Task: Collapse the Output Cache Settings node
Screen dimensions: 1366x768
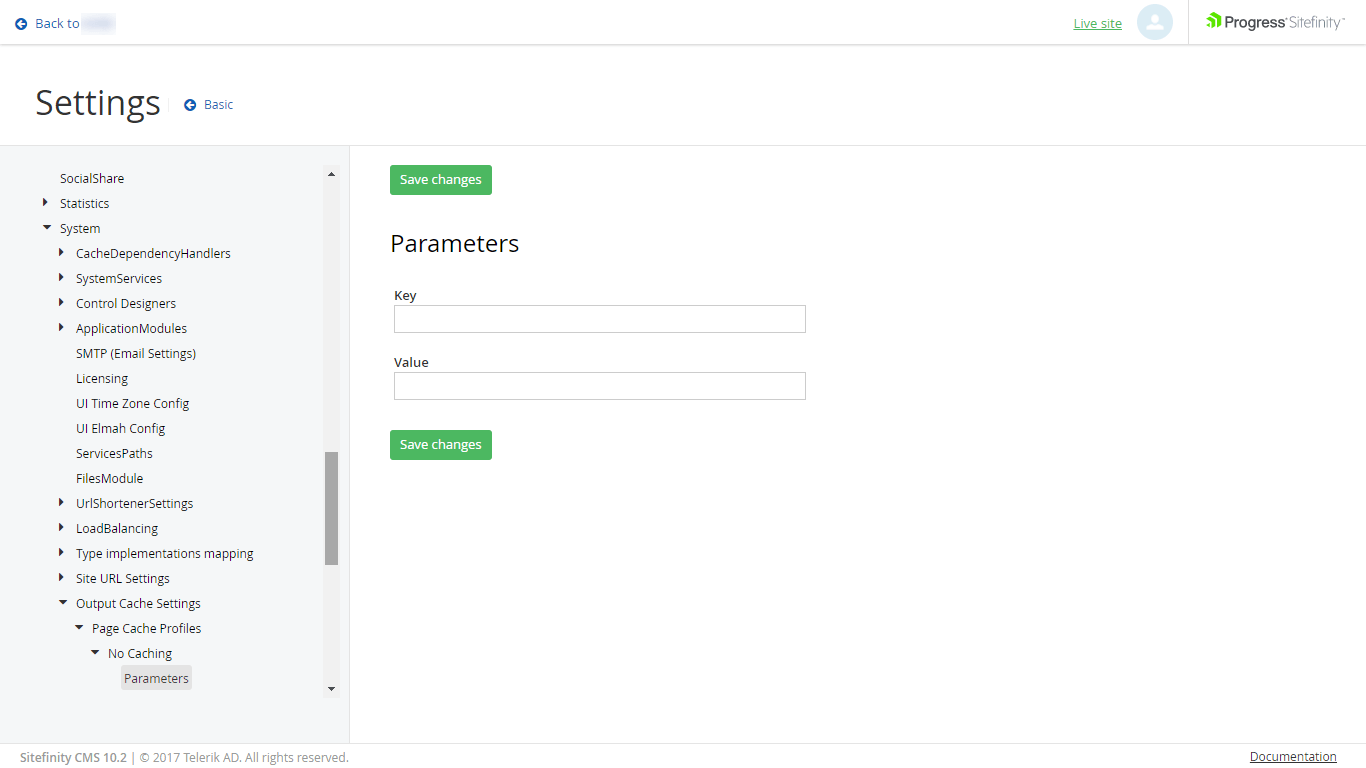Action: pos(62,603)
